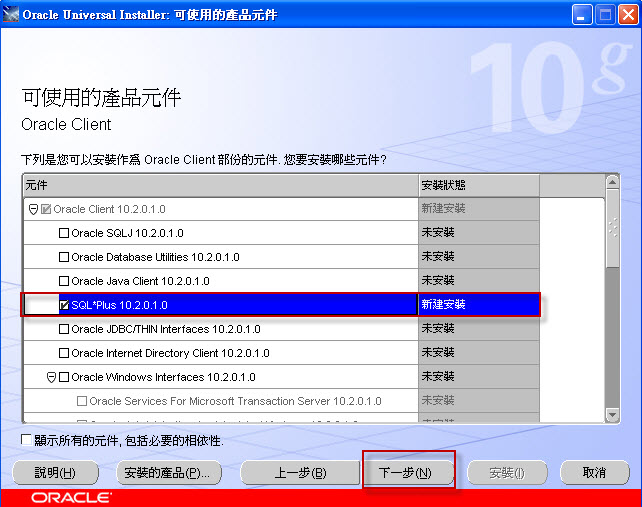
Task: Check the Oracle Internet Directory Client checkbox
Action: click(x=64, y=353)
